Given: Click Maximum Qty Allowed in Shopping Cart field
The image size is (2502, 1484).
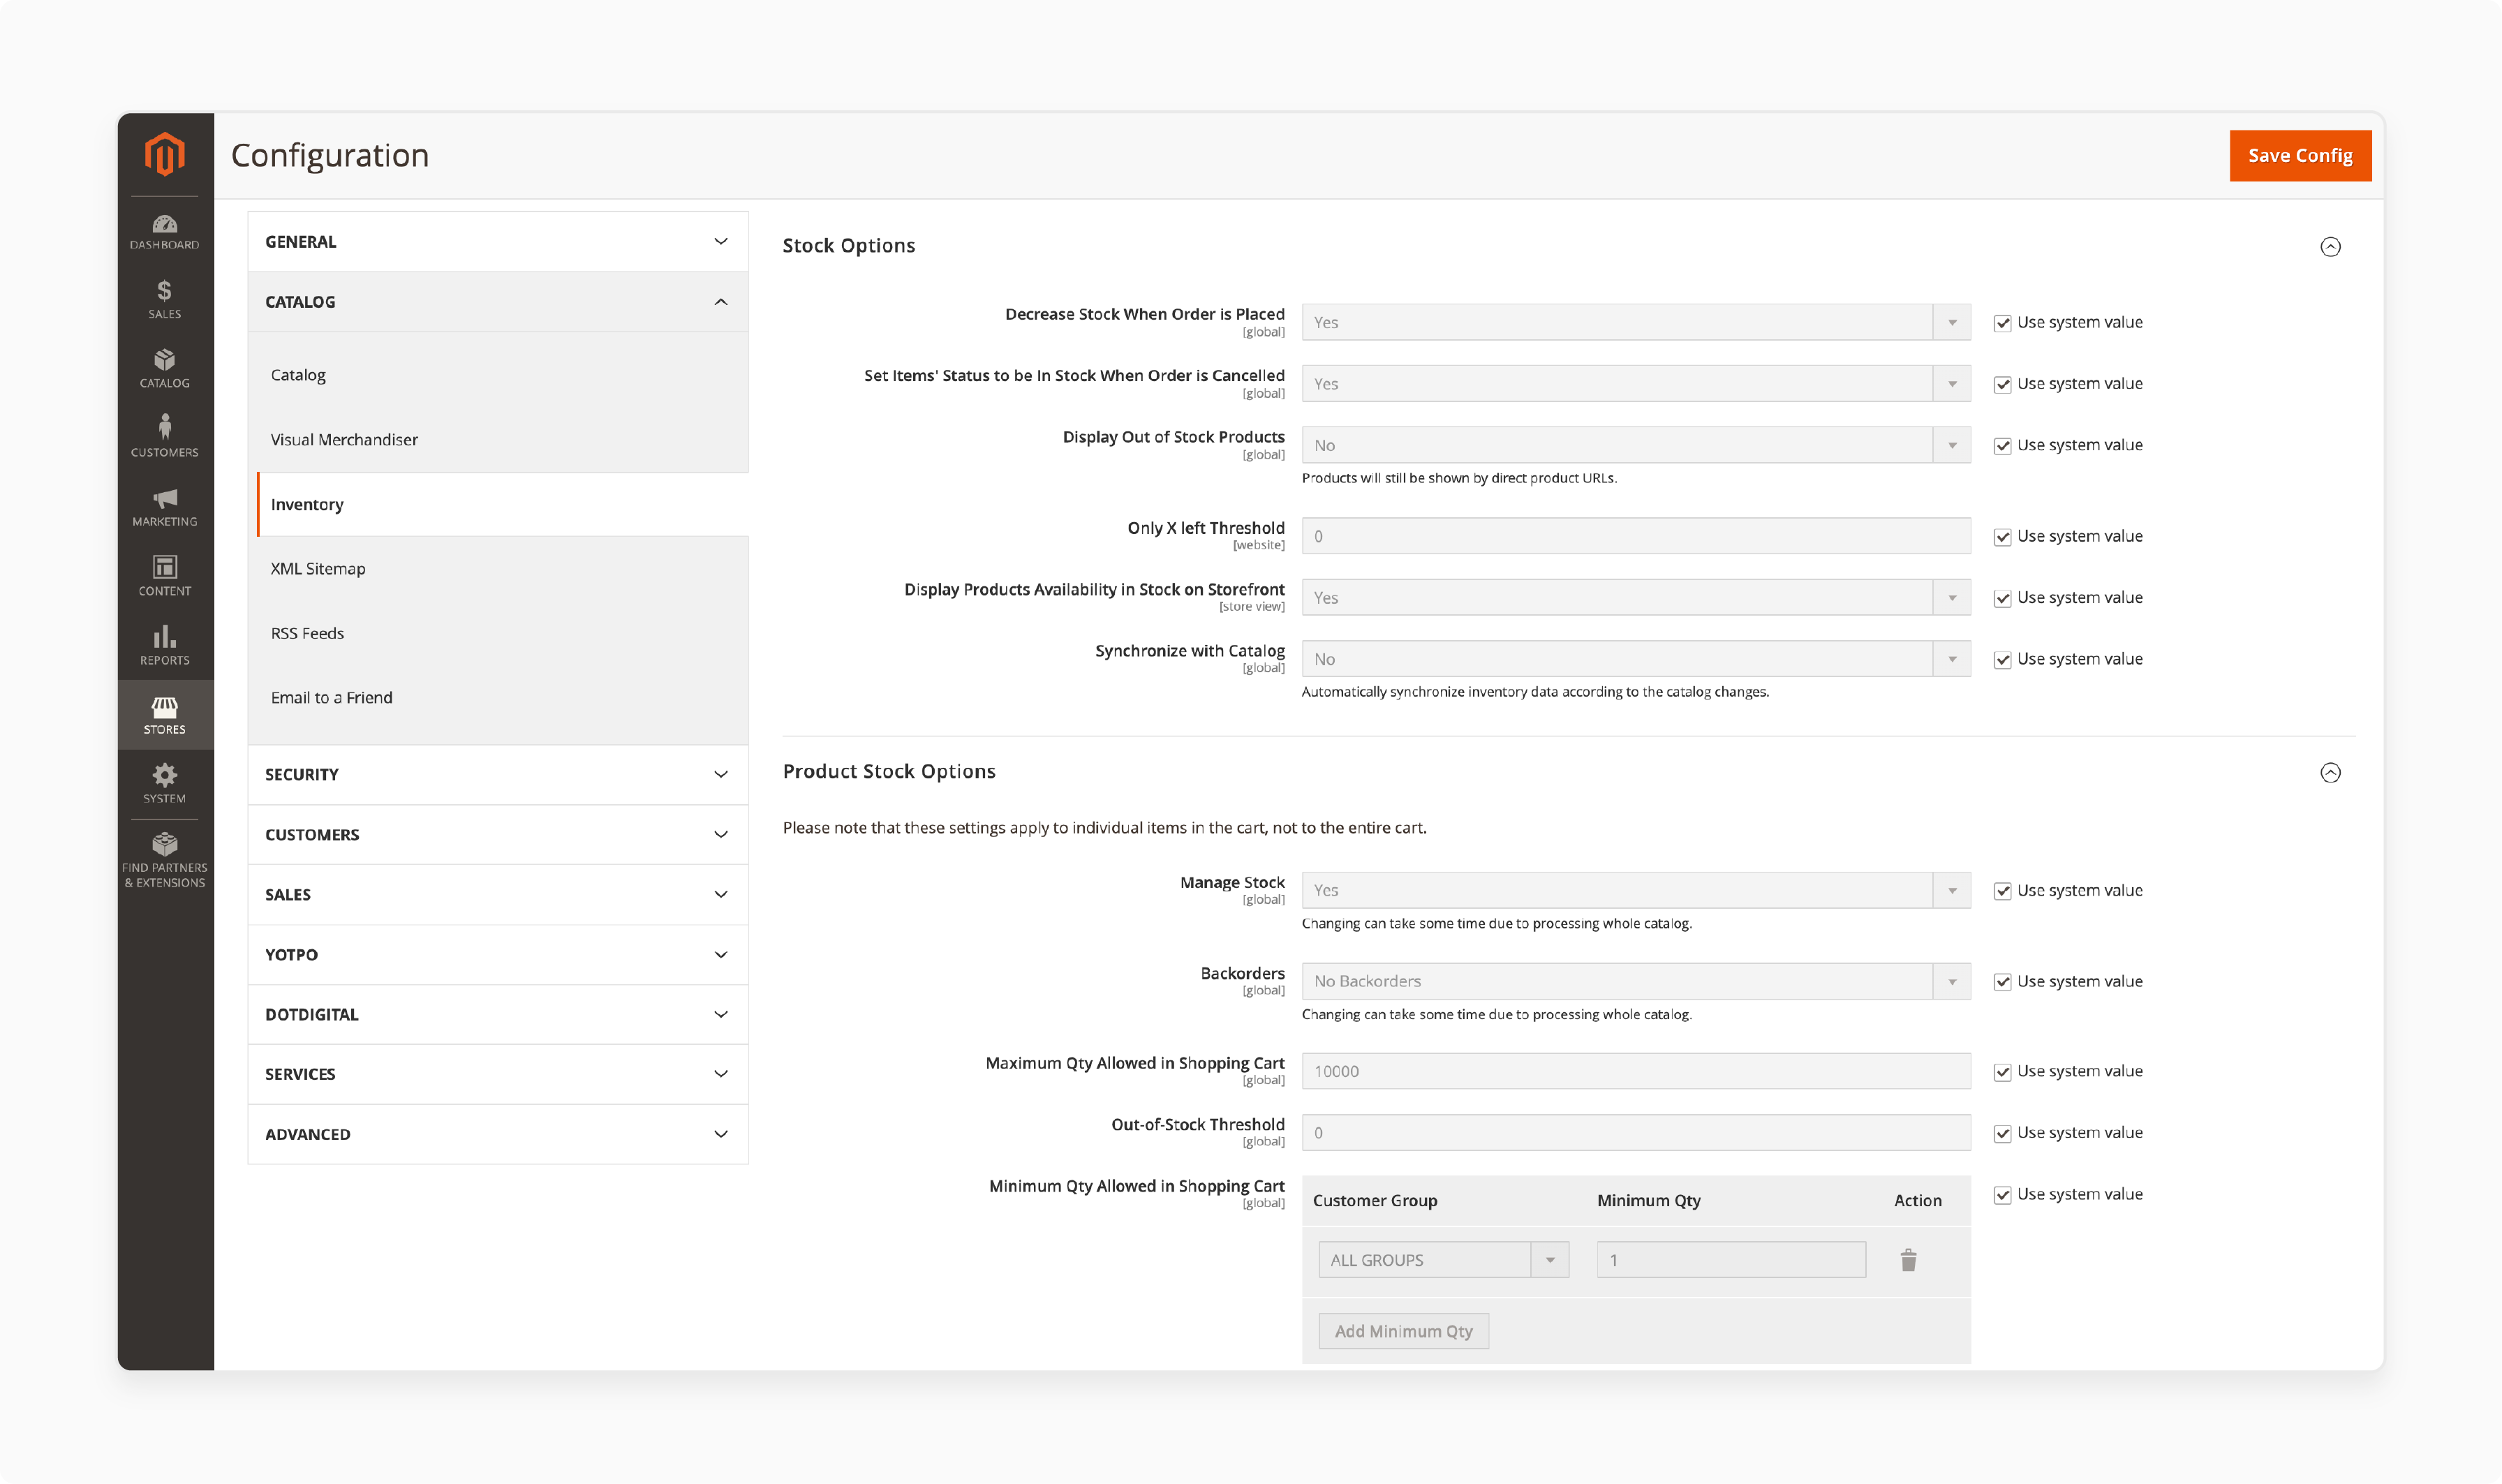Looking at the screenshot, I should 1636,1071.
